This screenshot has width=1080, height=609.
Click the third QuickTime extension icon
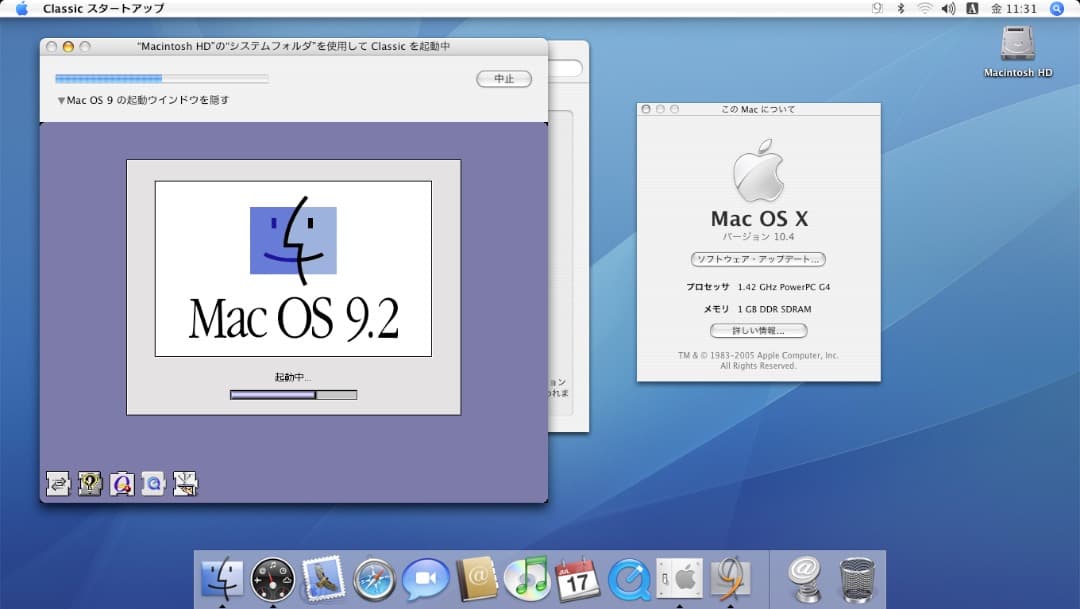point(122,484)
